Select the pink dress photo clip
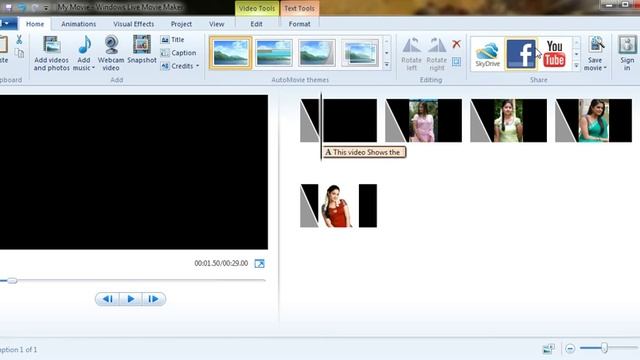 pyautogui.click(x=423, y=120)
